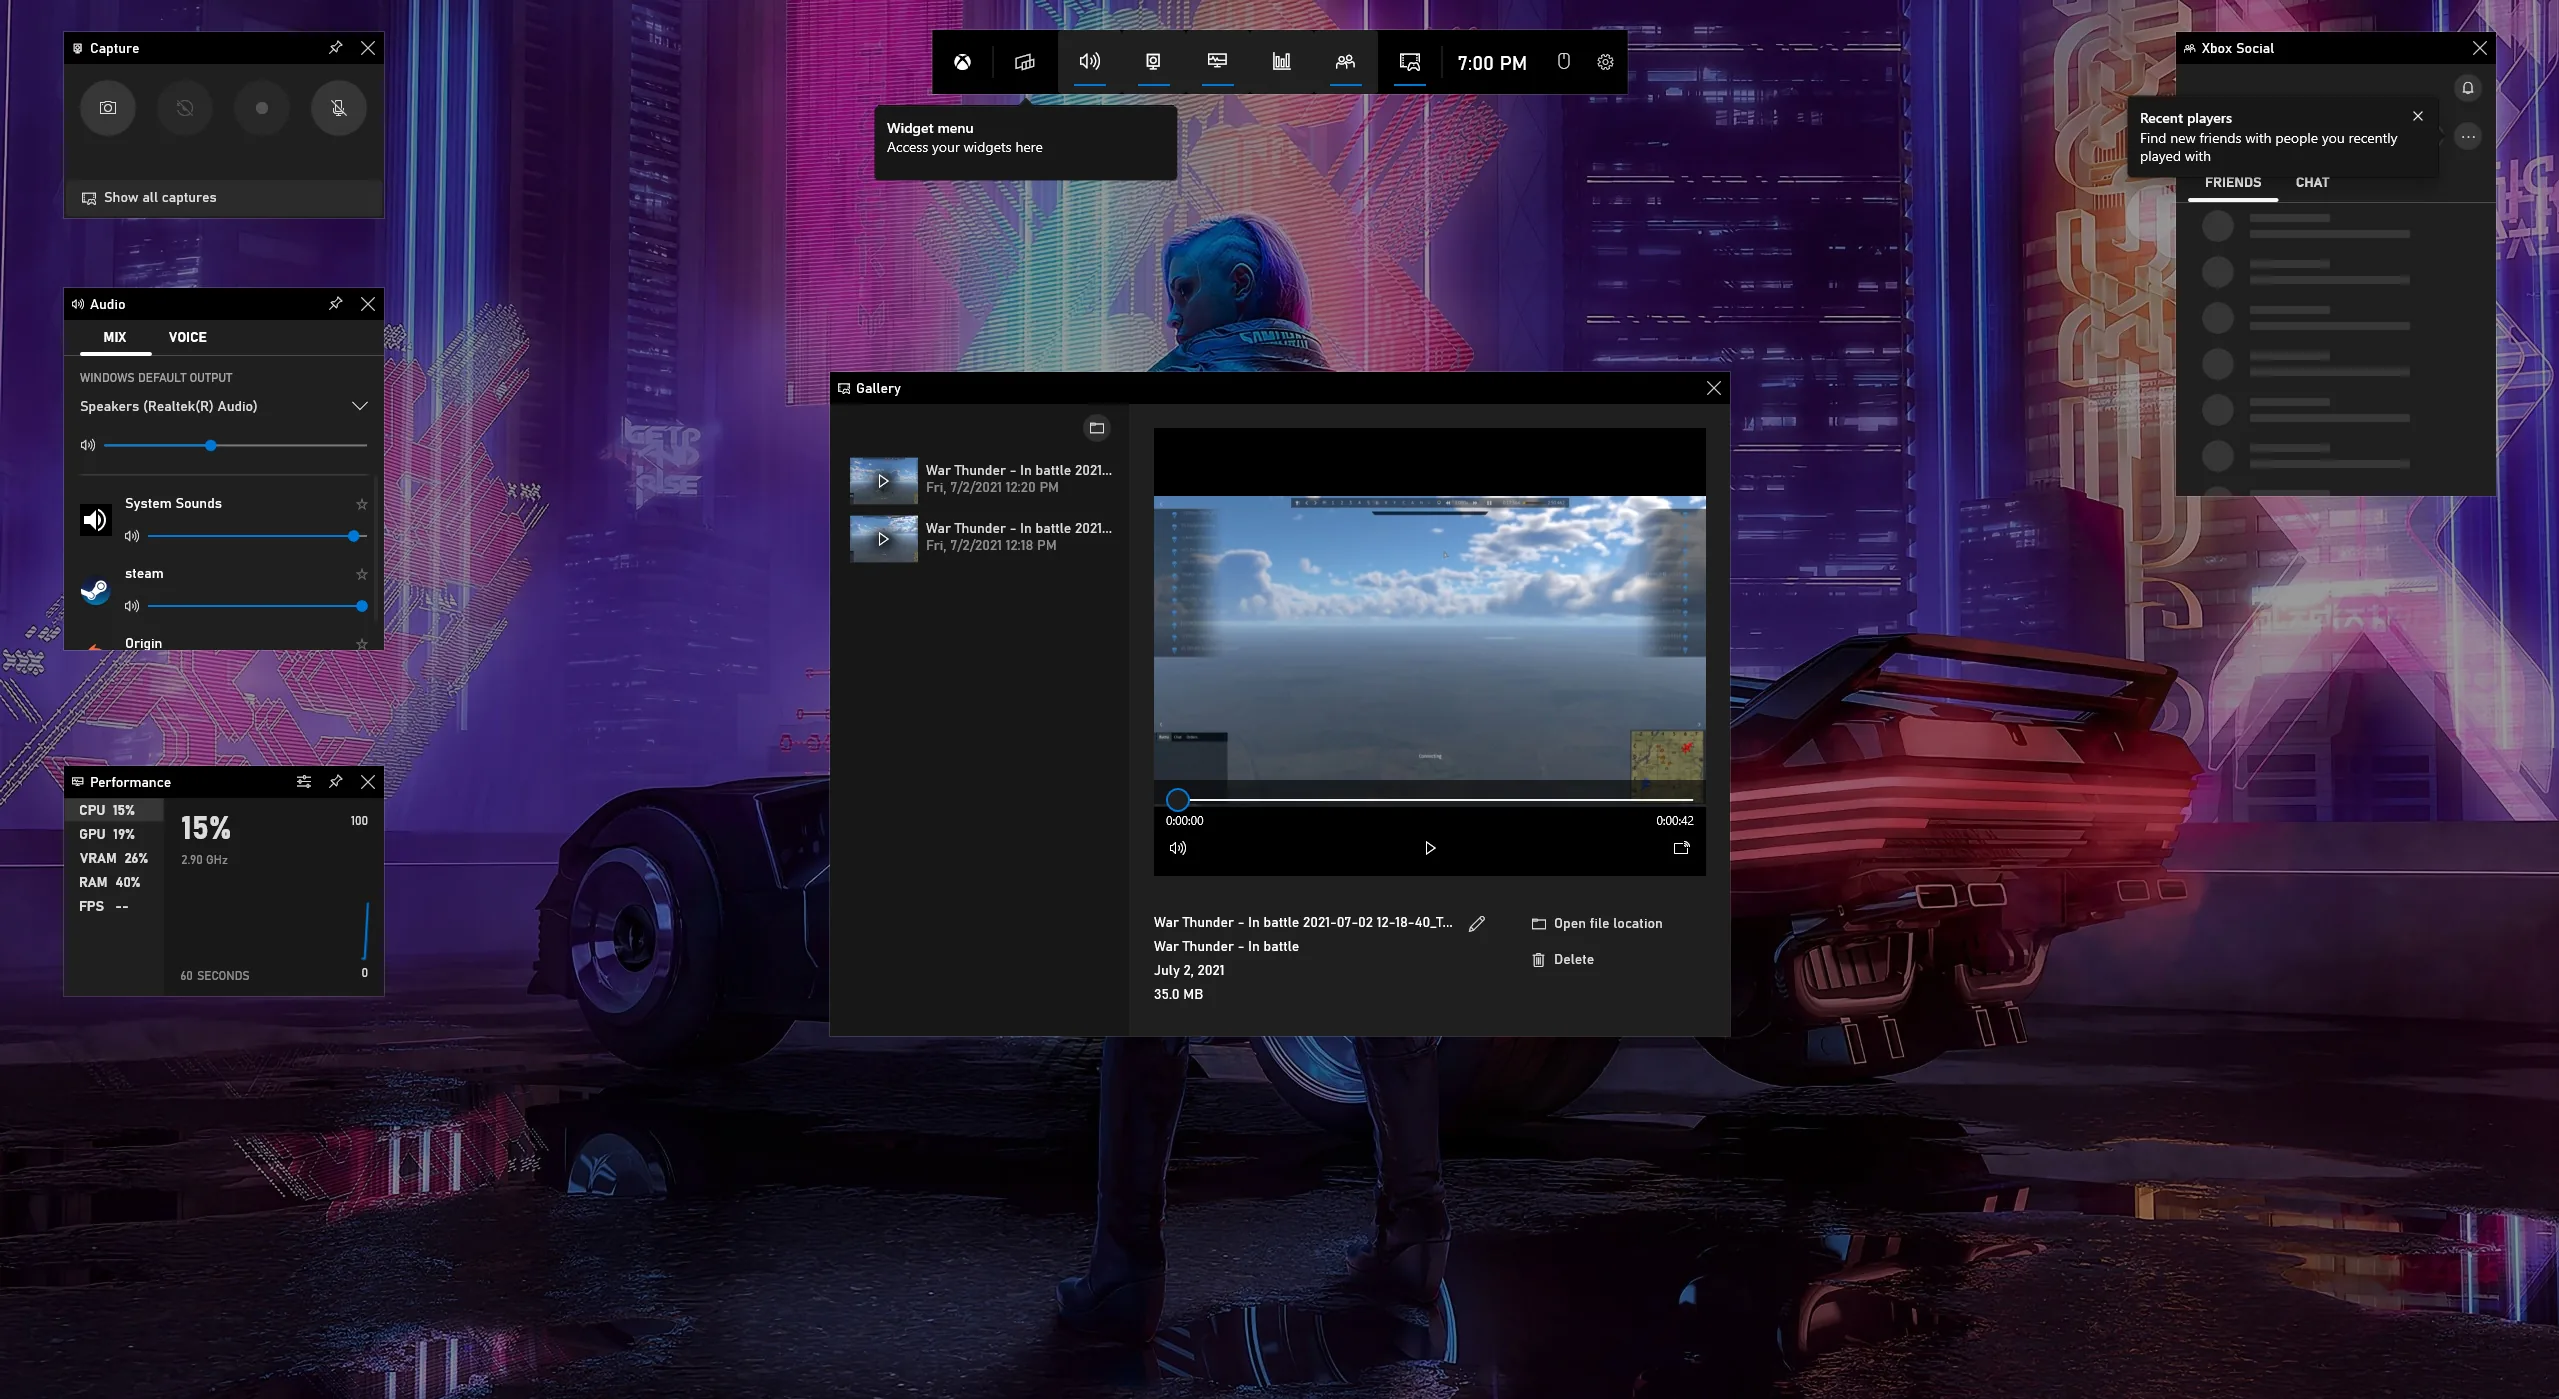Toggle the microphone while recording
Image resolution: width=2559 pixels, height=1399 pixels.
(339, 108)
